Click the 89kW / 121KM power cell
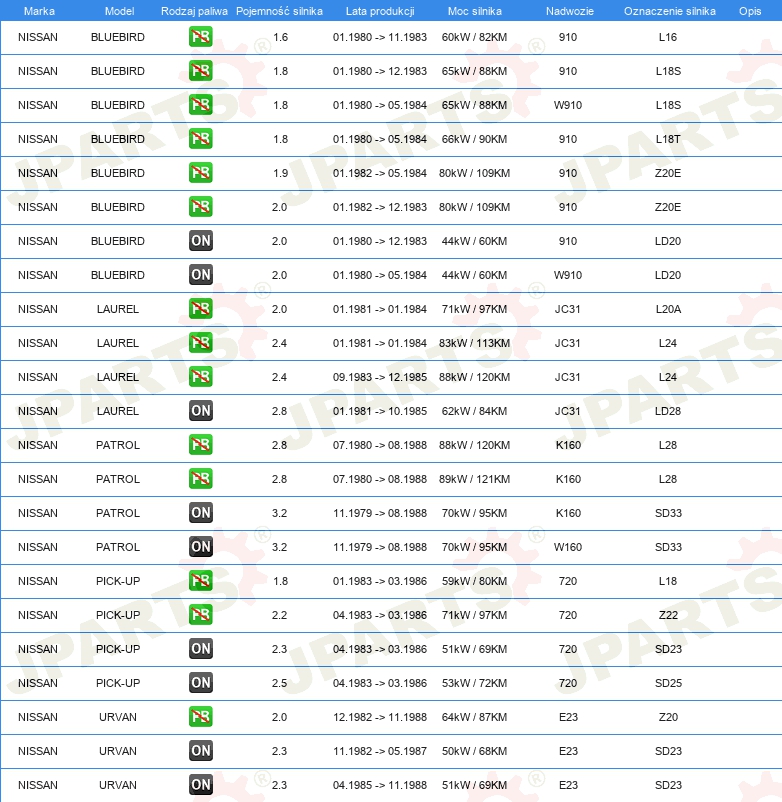The image size is (782, 802). point(474,479)
